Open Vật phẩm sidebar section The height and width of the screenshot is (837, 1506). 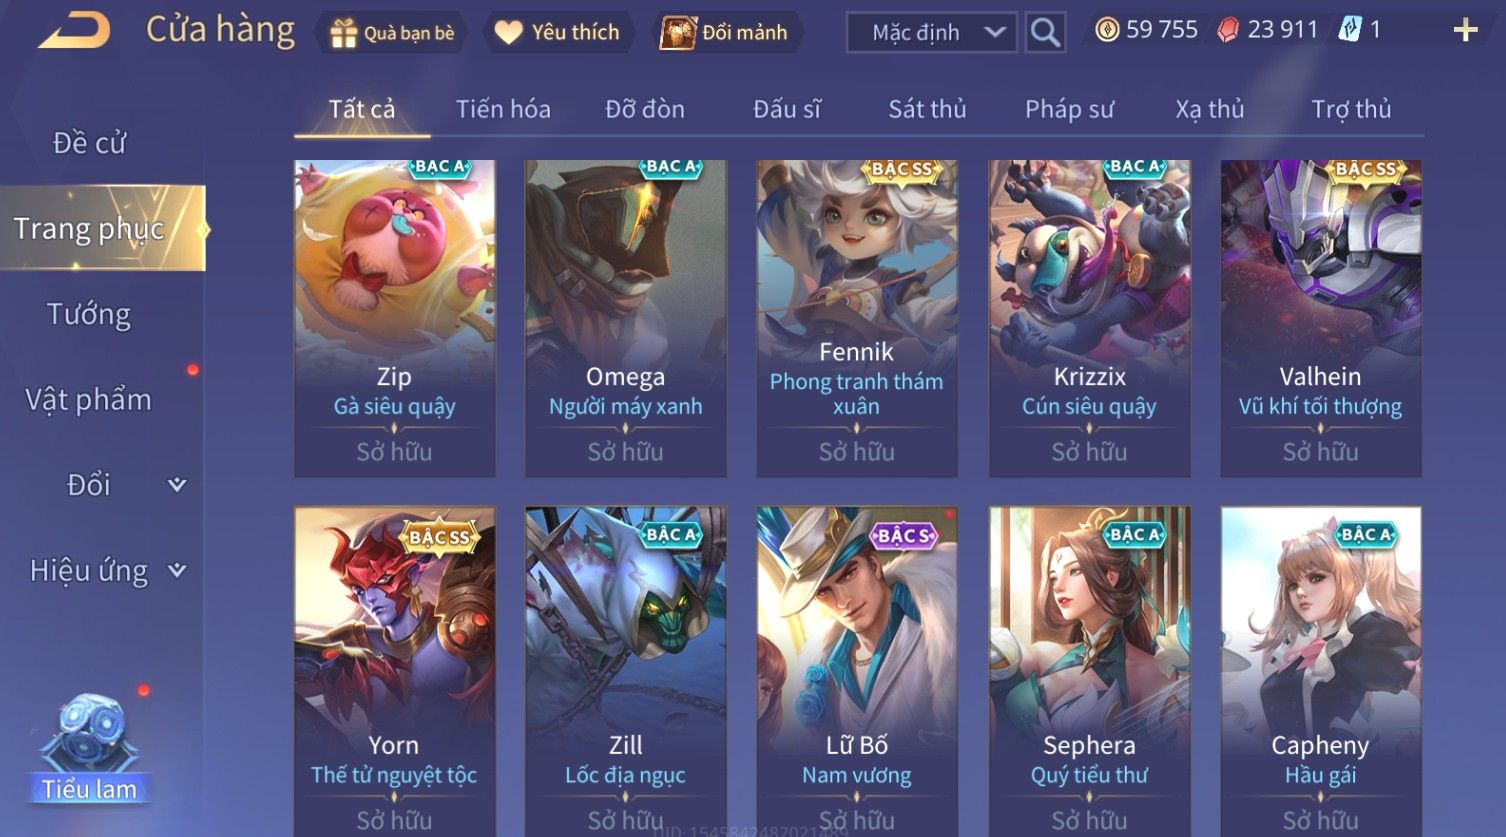(x=89, y=400)
